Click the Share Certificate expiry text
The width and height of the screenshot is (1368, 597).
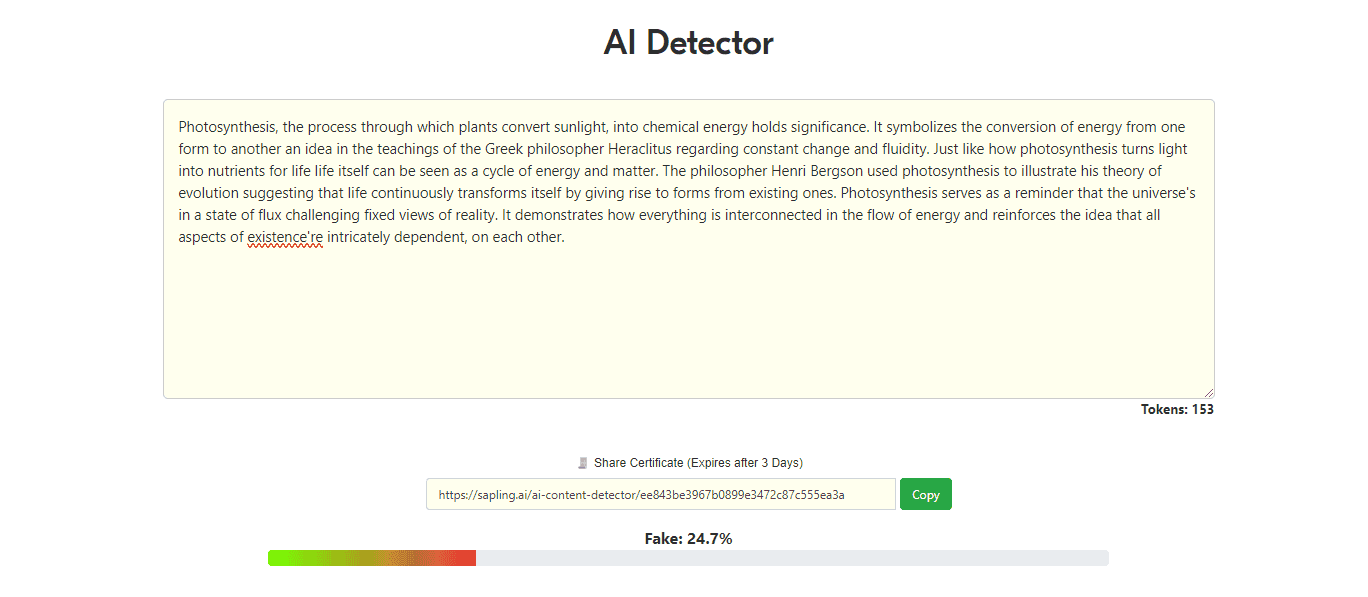698,463
